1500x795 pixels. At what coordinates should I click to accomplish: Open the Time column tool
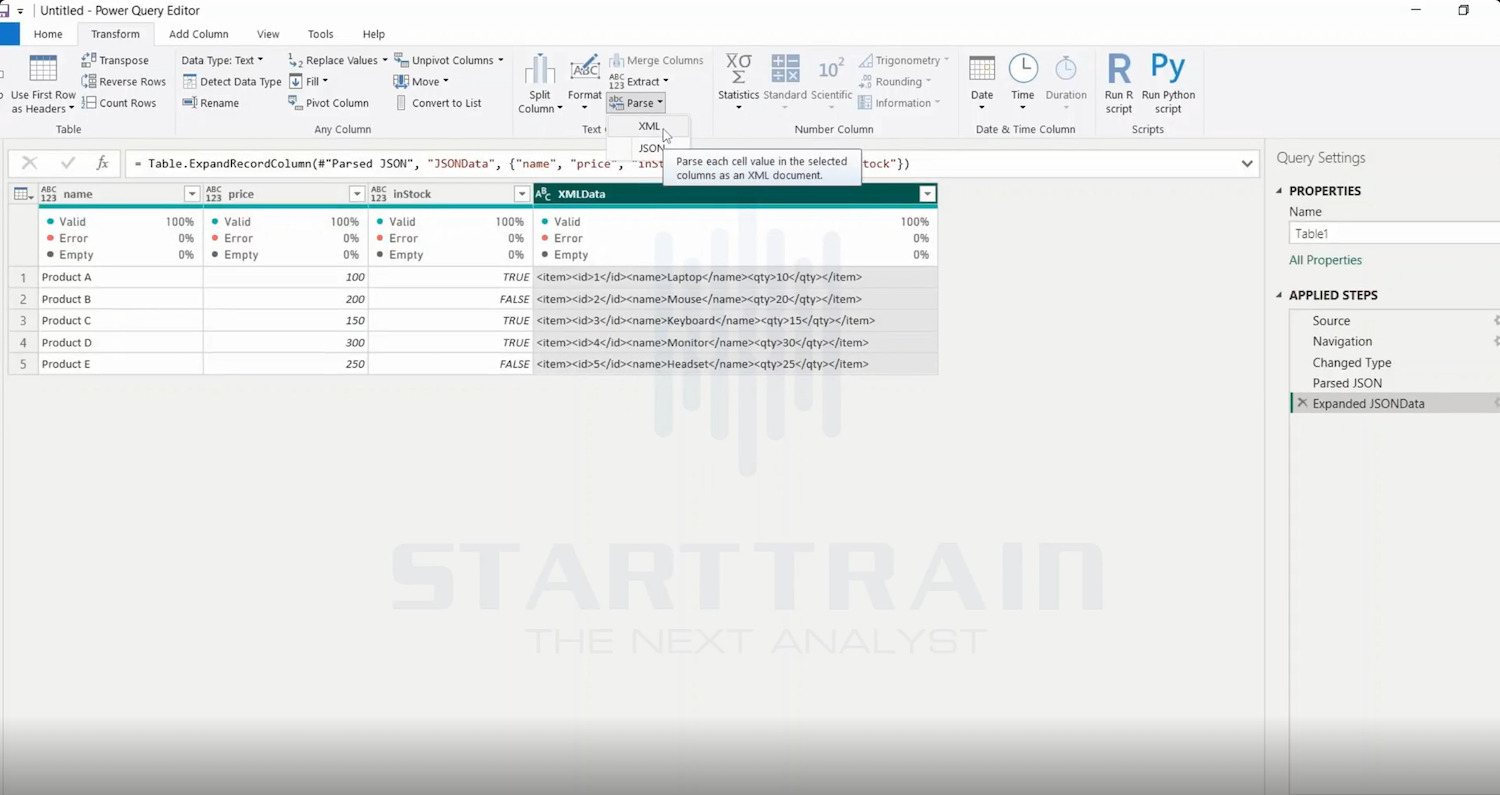[1022, 82]
